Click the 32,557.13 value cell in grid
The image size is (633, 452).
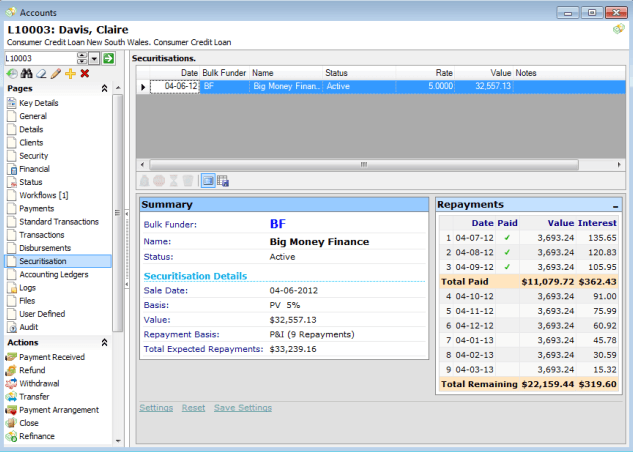(x=484, y=86)
